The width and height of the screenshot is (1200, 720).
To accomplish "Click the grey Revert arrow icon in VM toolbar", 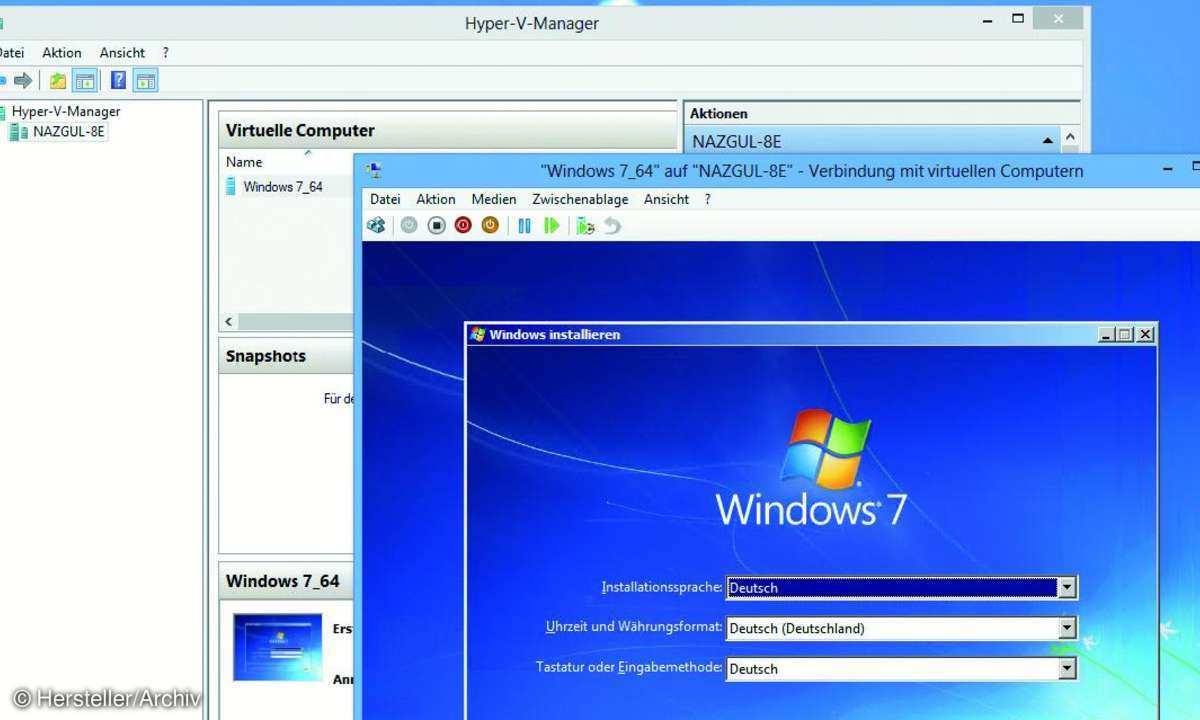I will [x=612, y=226].
